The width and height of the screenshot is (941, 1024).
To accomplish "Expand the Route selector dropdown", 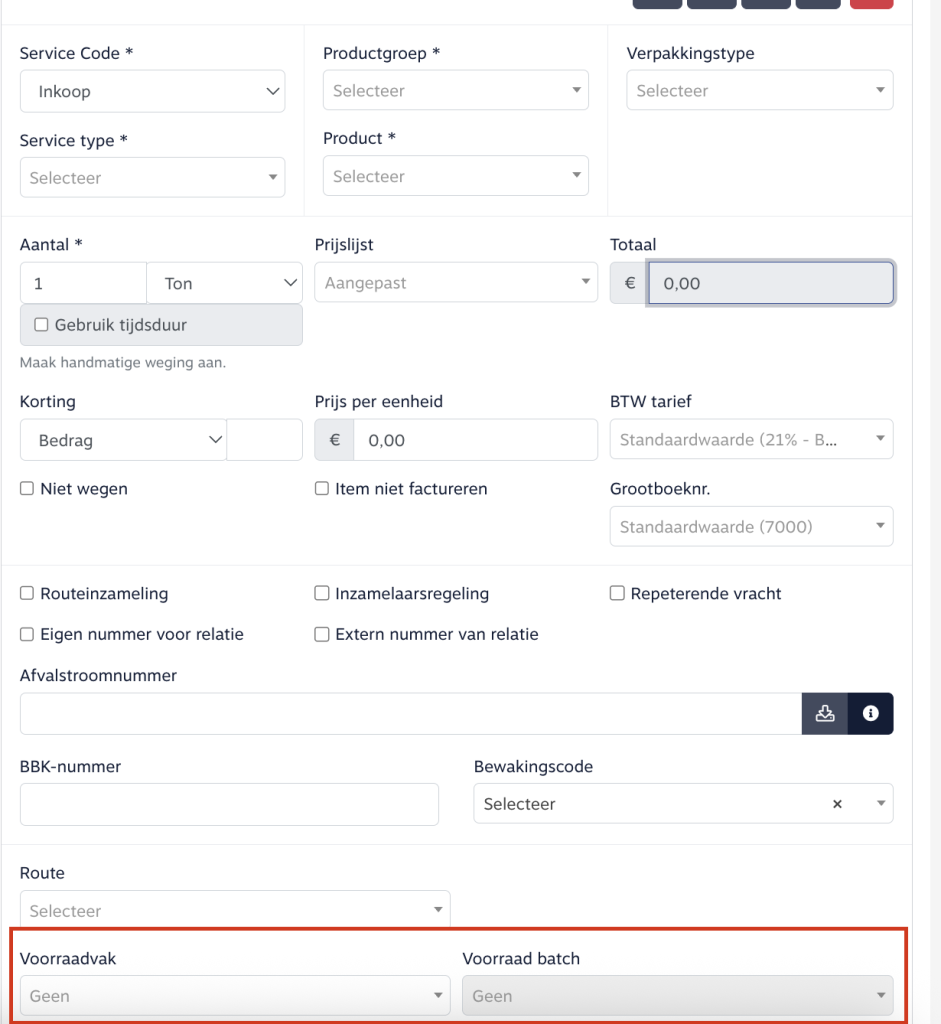I will click(x=235, y=911).
